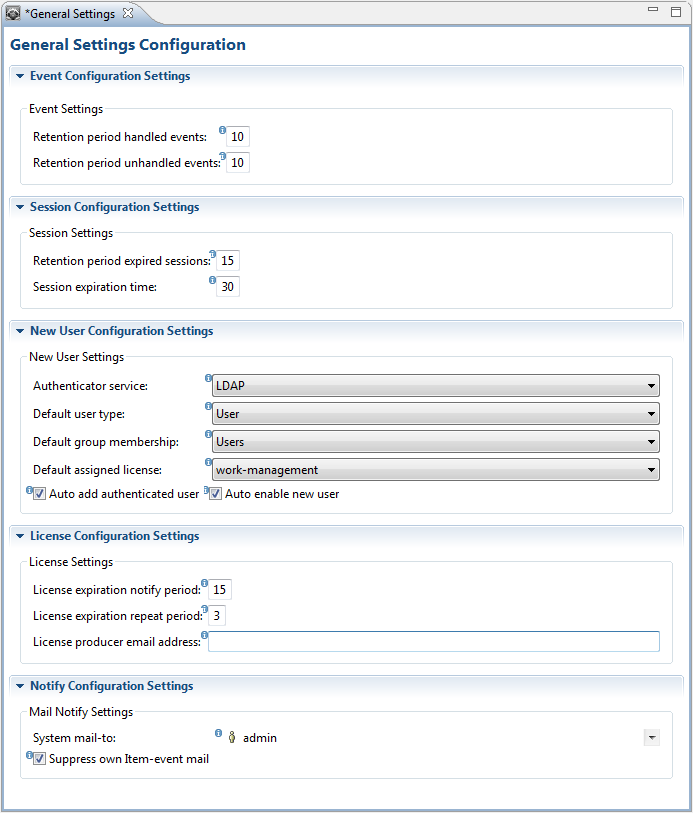
Task: Open the Authenticator service LDAP dropdown
Action: pyautogui.click(x=651, y=386)
